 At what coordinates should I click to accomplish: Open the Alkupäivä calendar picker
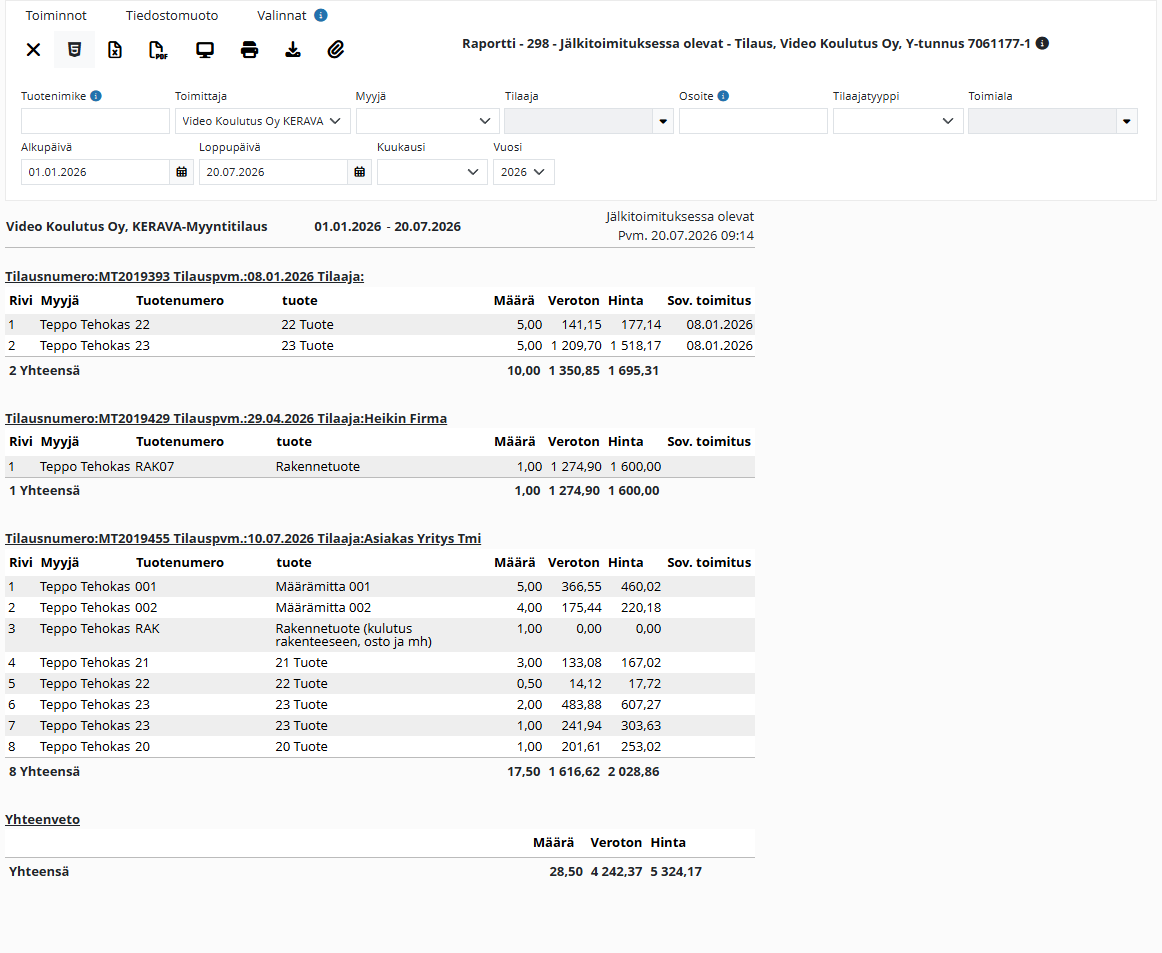coord(182,172)
